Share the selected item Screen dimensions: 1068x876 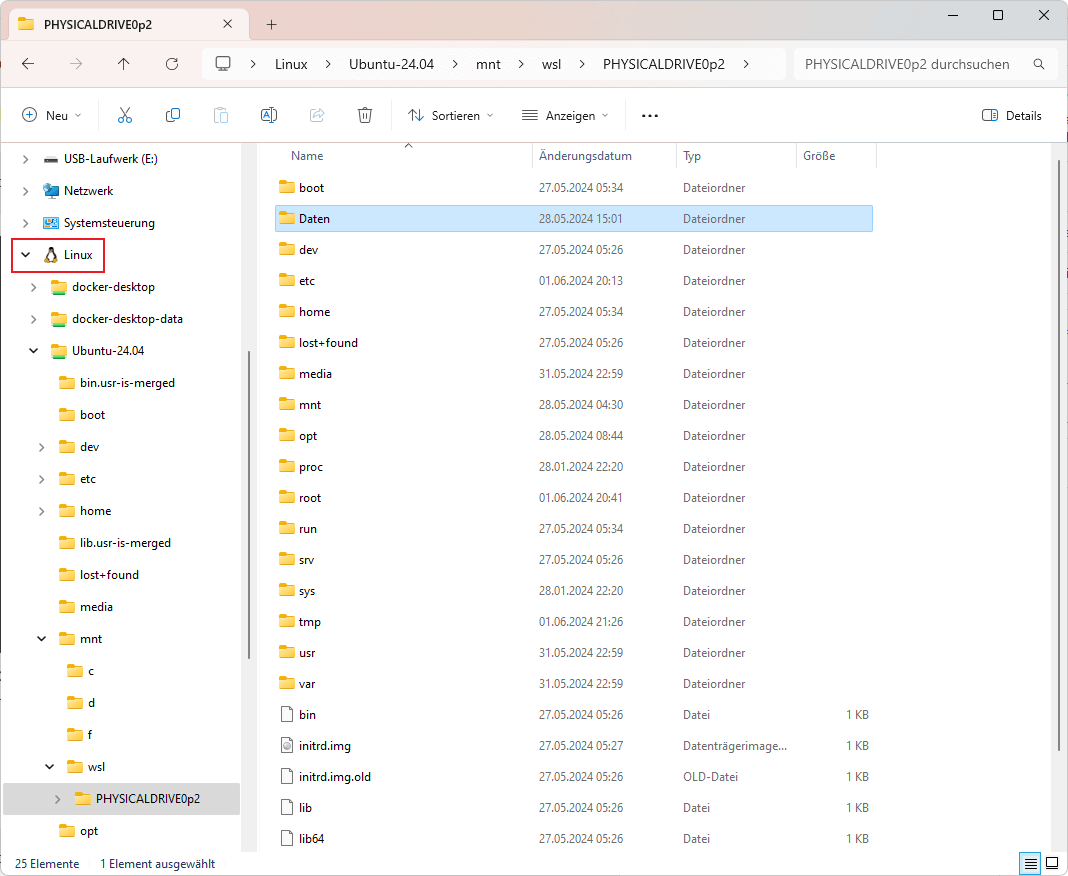click(x=316, y=115)
